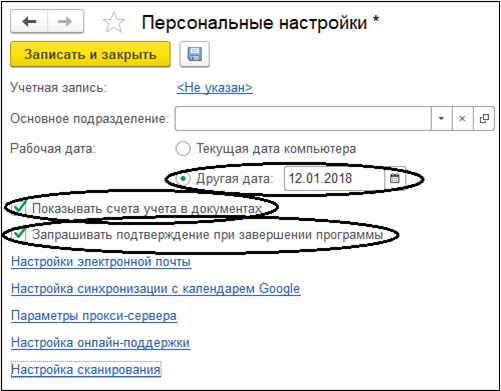Image resolution: width=501 pixels, height=391 pixels.
Task: Click the back navigation arrow
Action: pos(29,22)
